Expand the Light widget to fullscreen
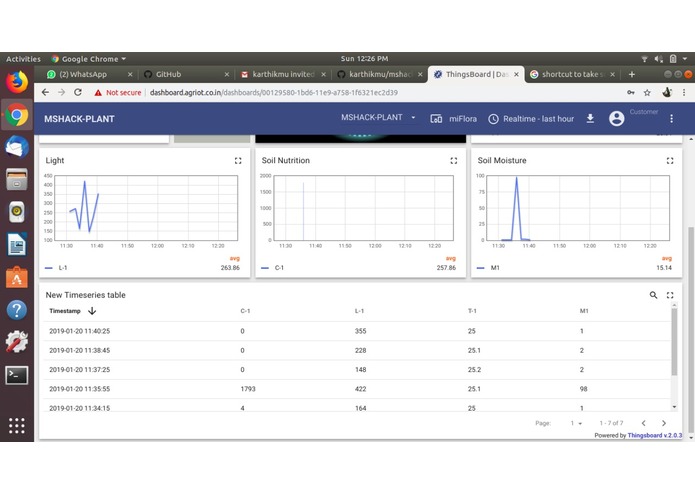Screen dimensions: 695x494 238,161
